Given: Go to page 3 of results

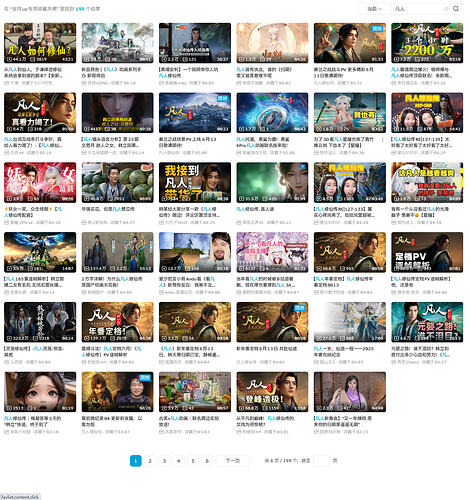Looking at the screenshot, I should (x=164, y=461).
